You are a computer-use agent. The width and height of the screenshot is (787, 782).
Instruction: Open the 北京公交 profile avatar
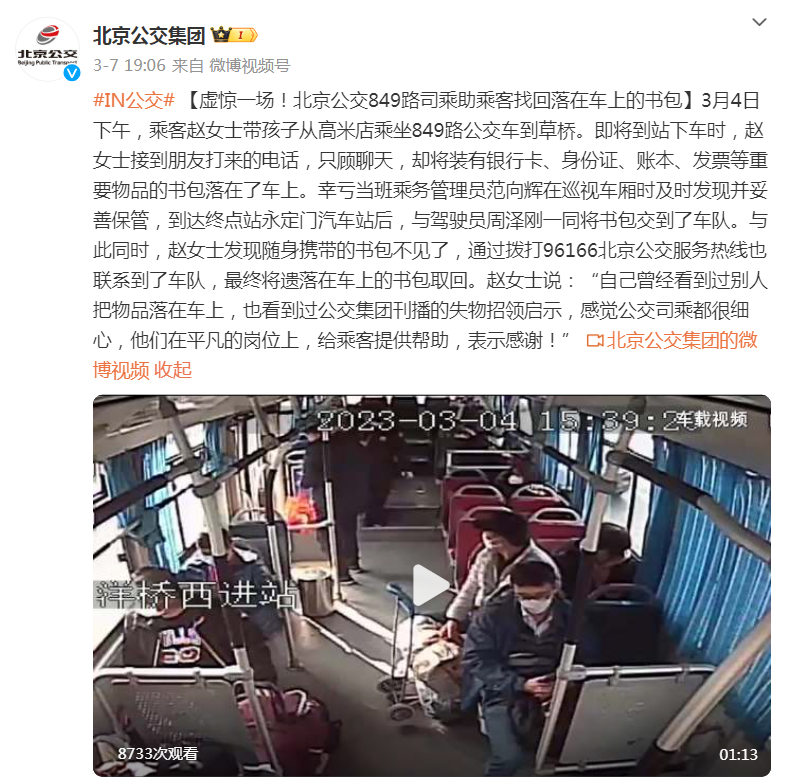pos(47,49)
